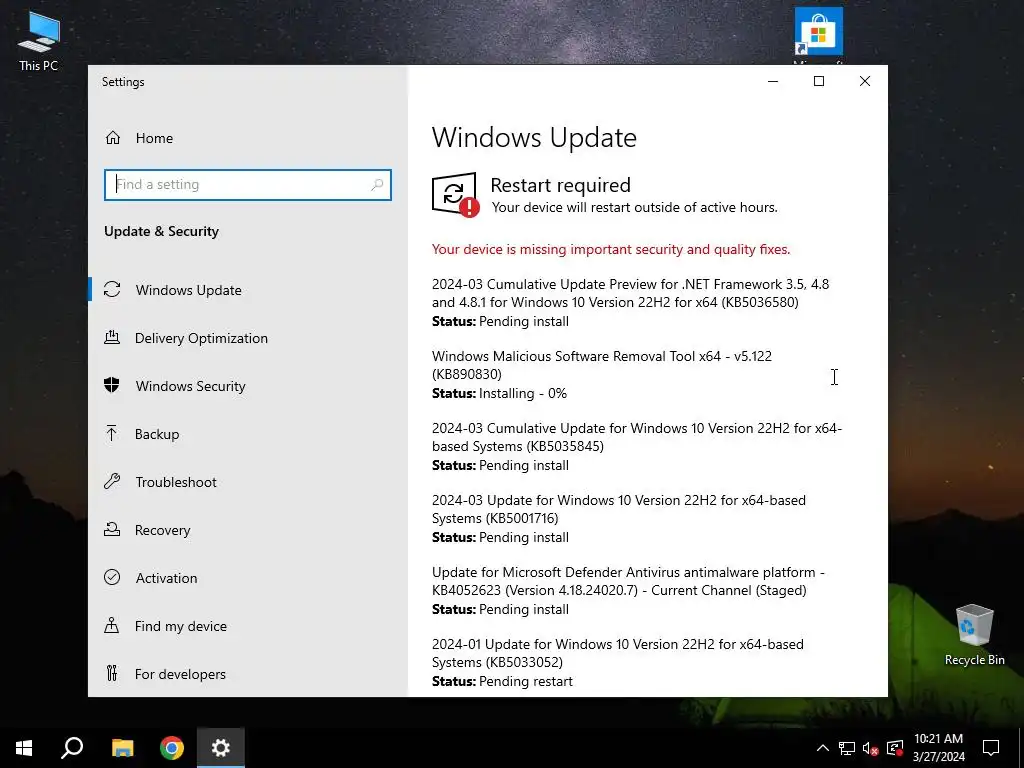The image size is (1024, 768).
Task: Select the Troubleshoot wrench icon
Action: (112, 482)
